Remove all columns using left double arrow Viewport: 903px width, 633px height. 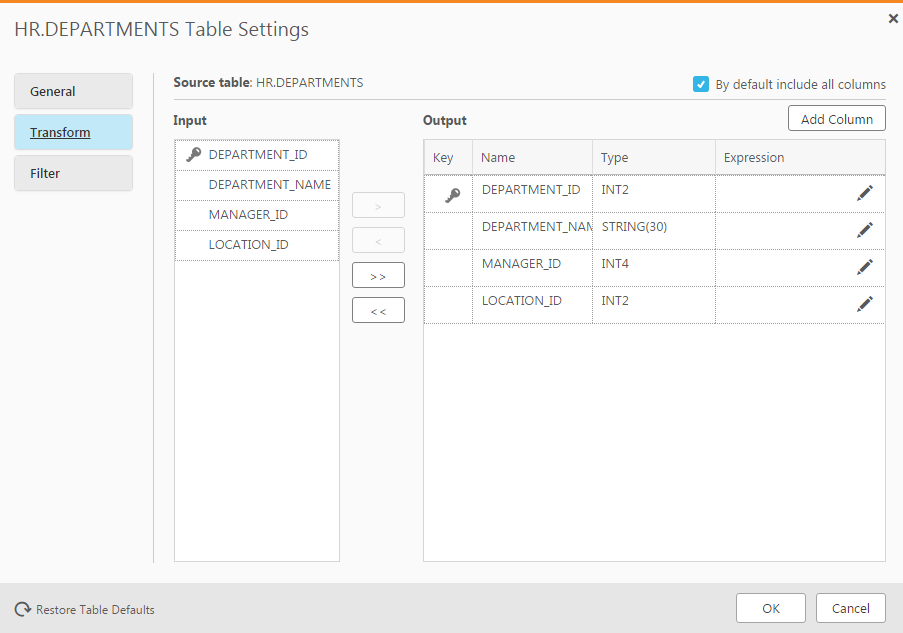click(x=377, y=309)
